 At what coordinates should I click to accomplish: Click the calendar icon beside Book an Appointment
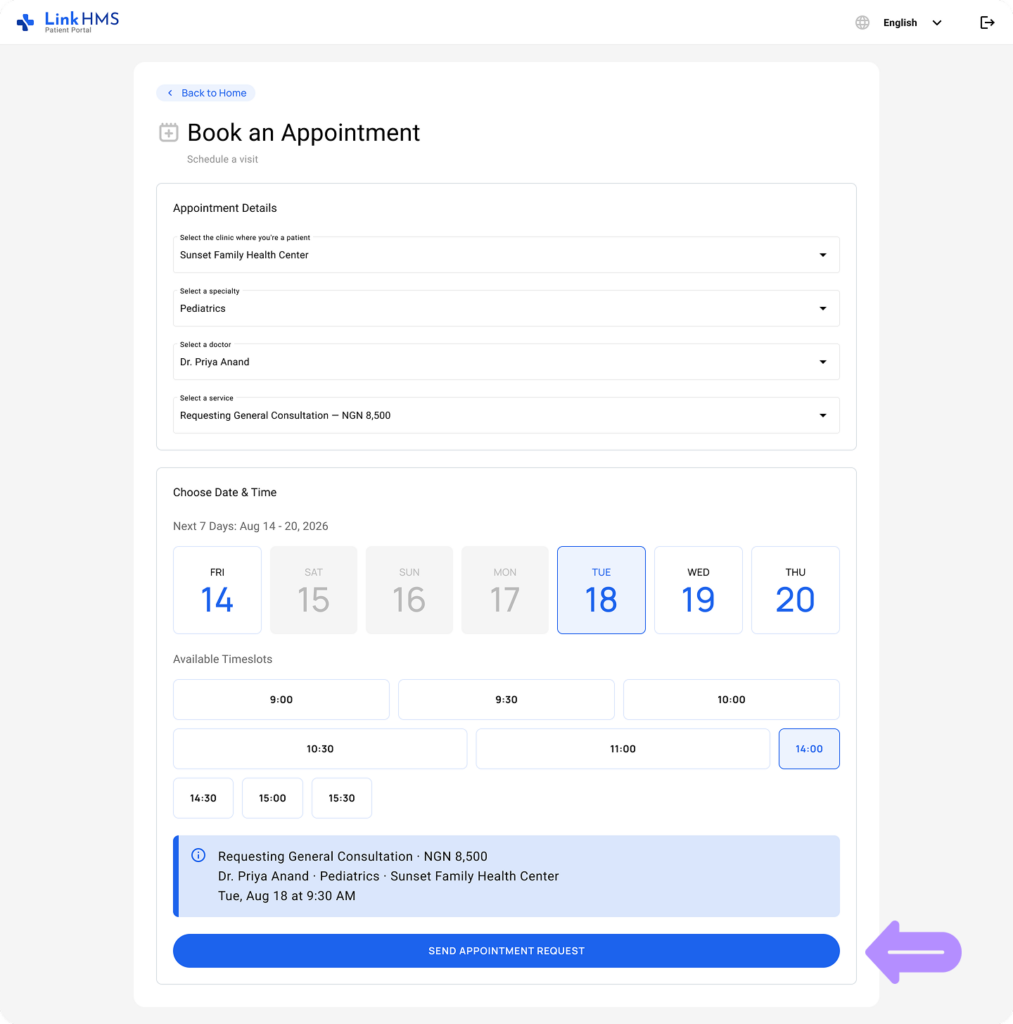point(169,132)
